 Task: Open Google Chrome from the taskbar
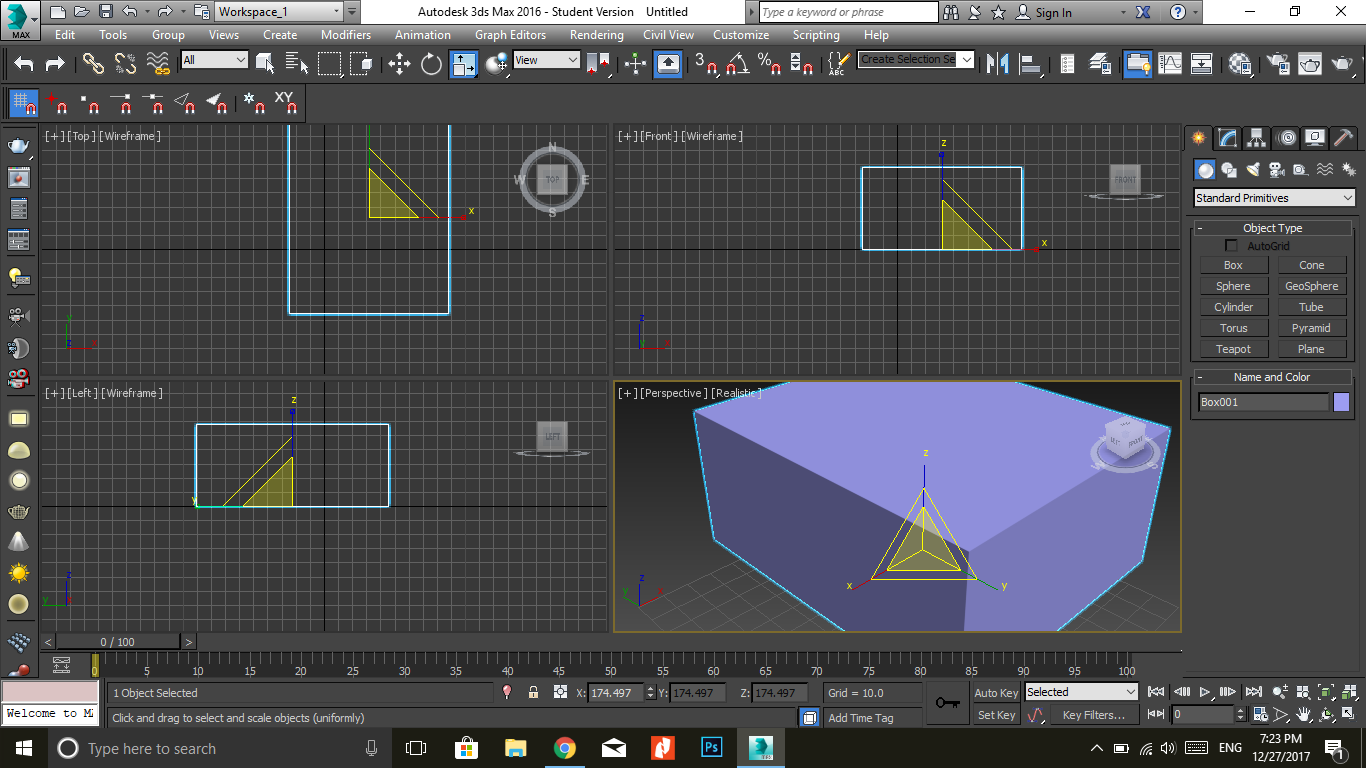click(565, 748)
